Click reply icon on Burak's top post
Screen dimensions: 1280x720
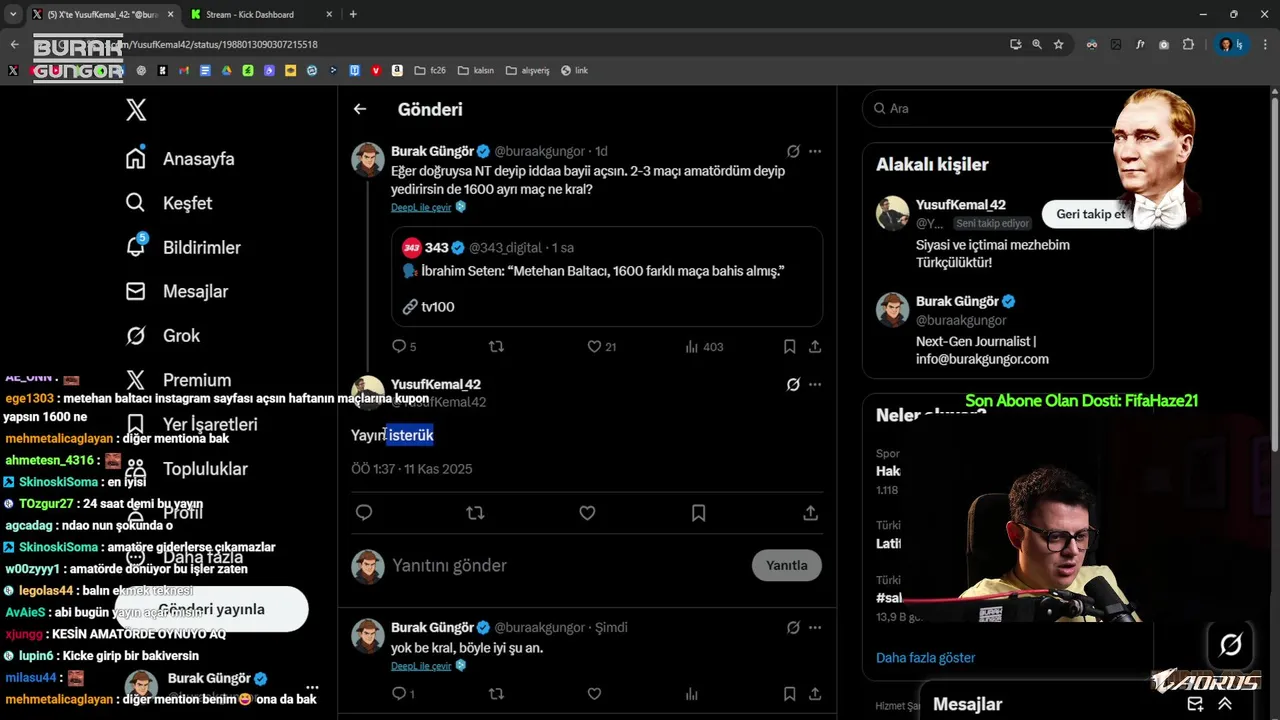399,347
